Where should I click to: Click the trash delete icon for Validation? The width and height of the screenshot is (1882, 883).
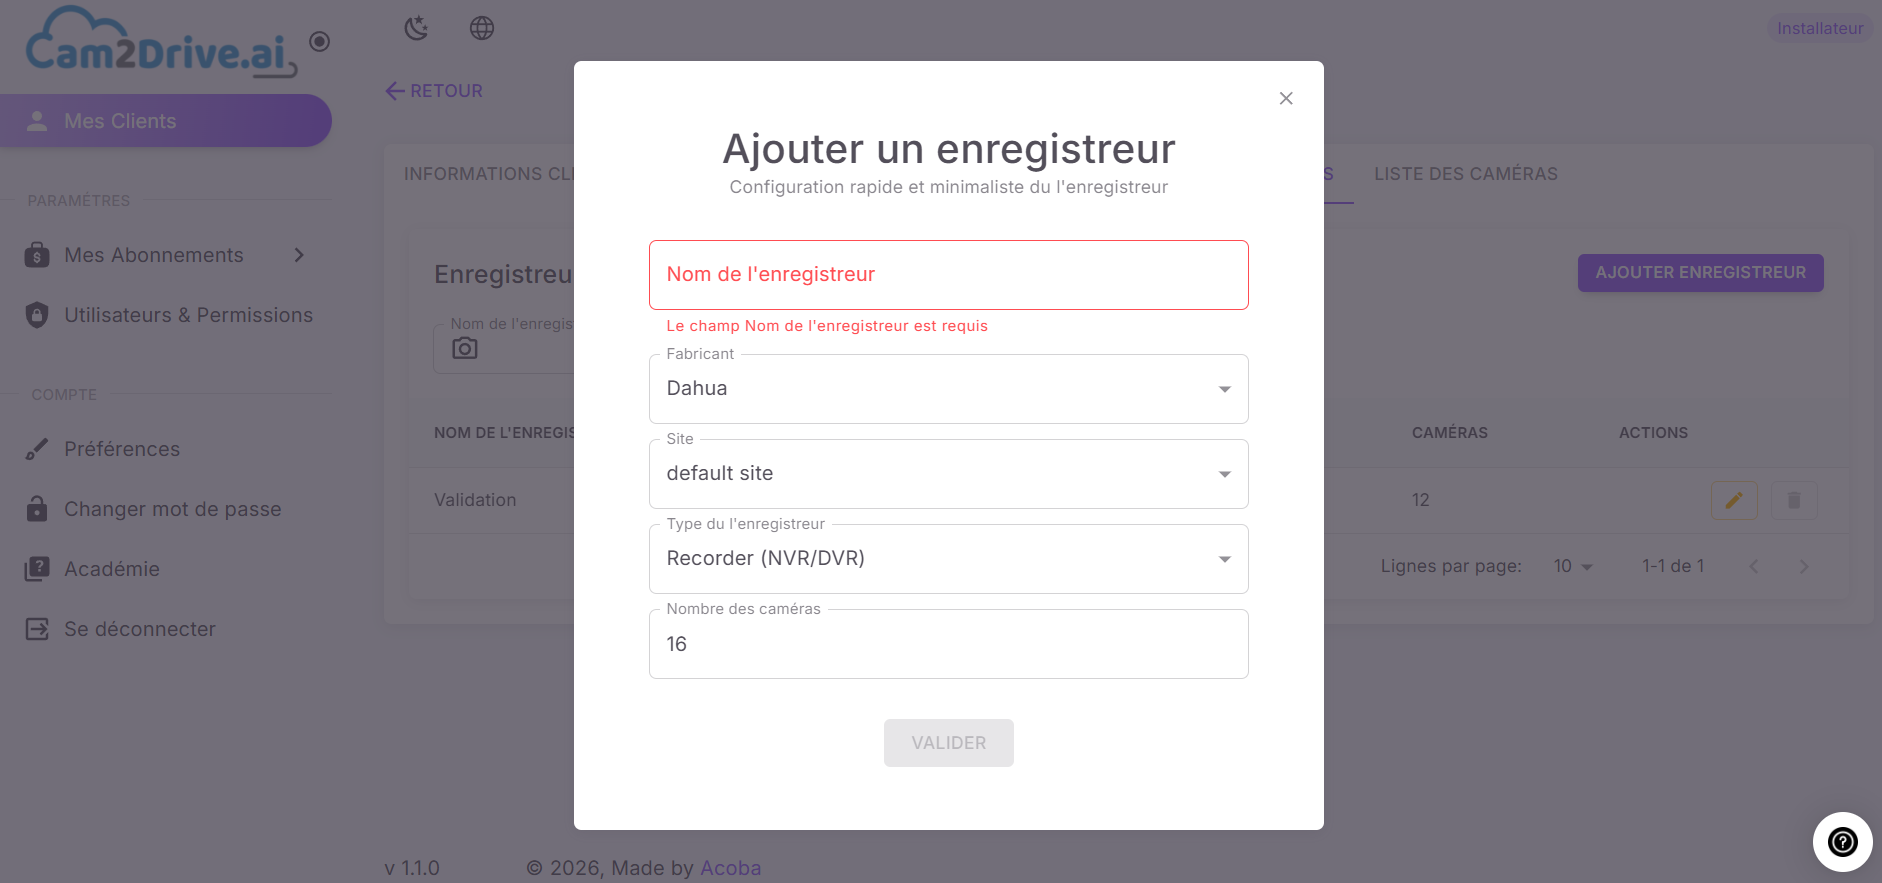point(1794,500)
